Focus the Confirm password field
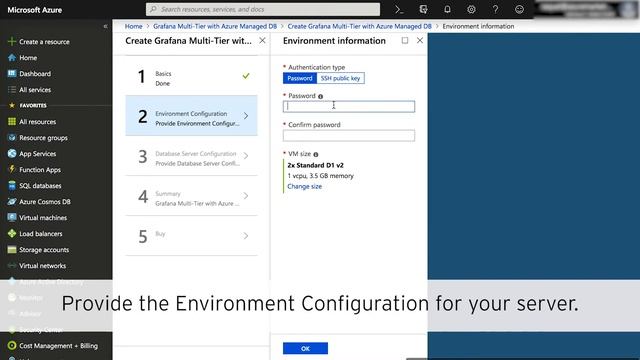Viewport: 640px width, 360px height. click(349, 136)
